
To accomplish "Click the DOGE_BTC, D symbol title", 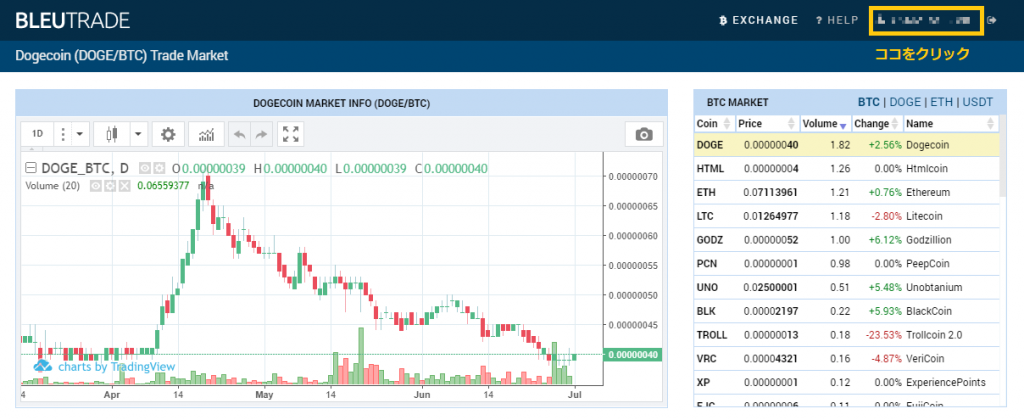I will [83, 169].
